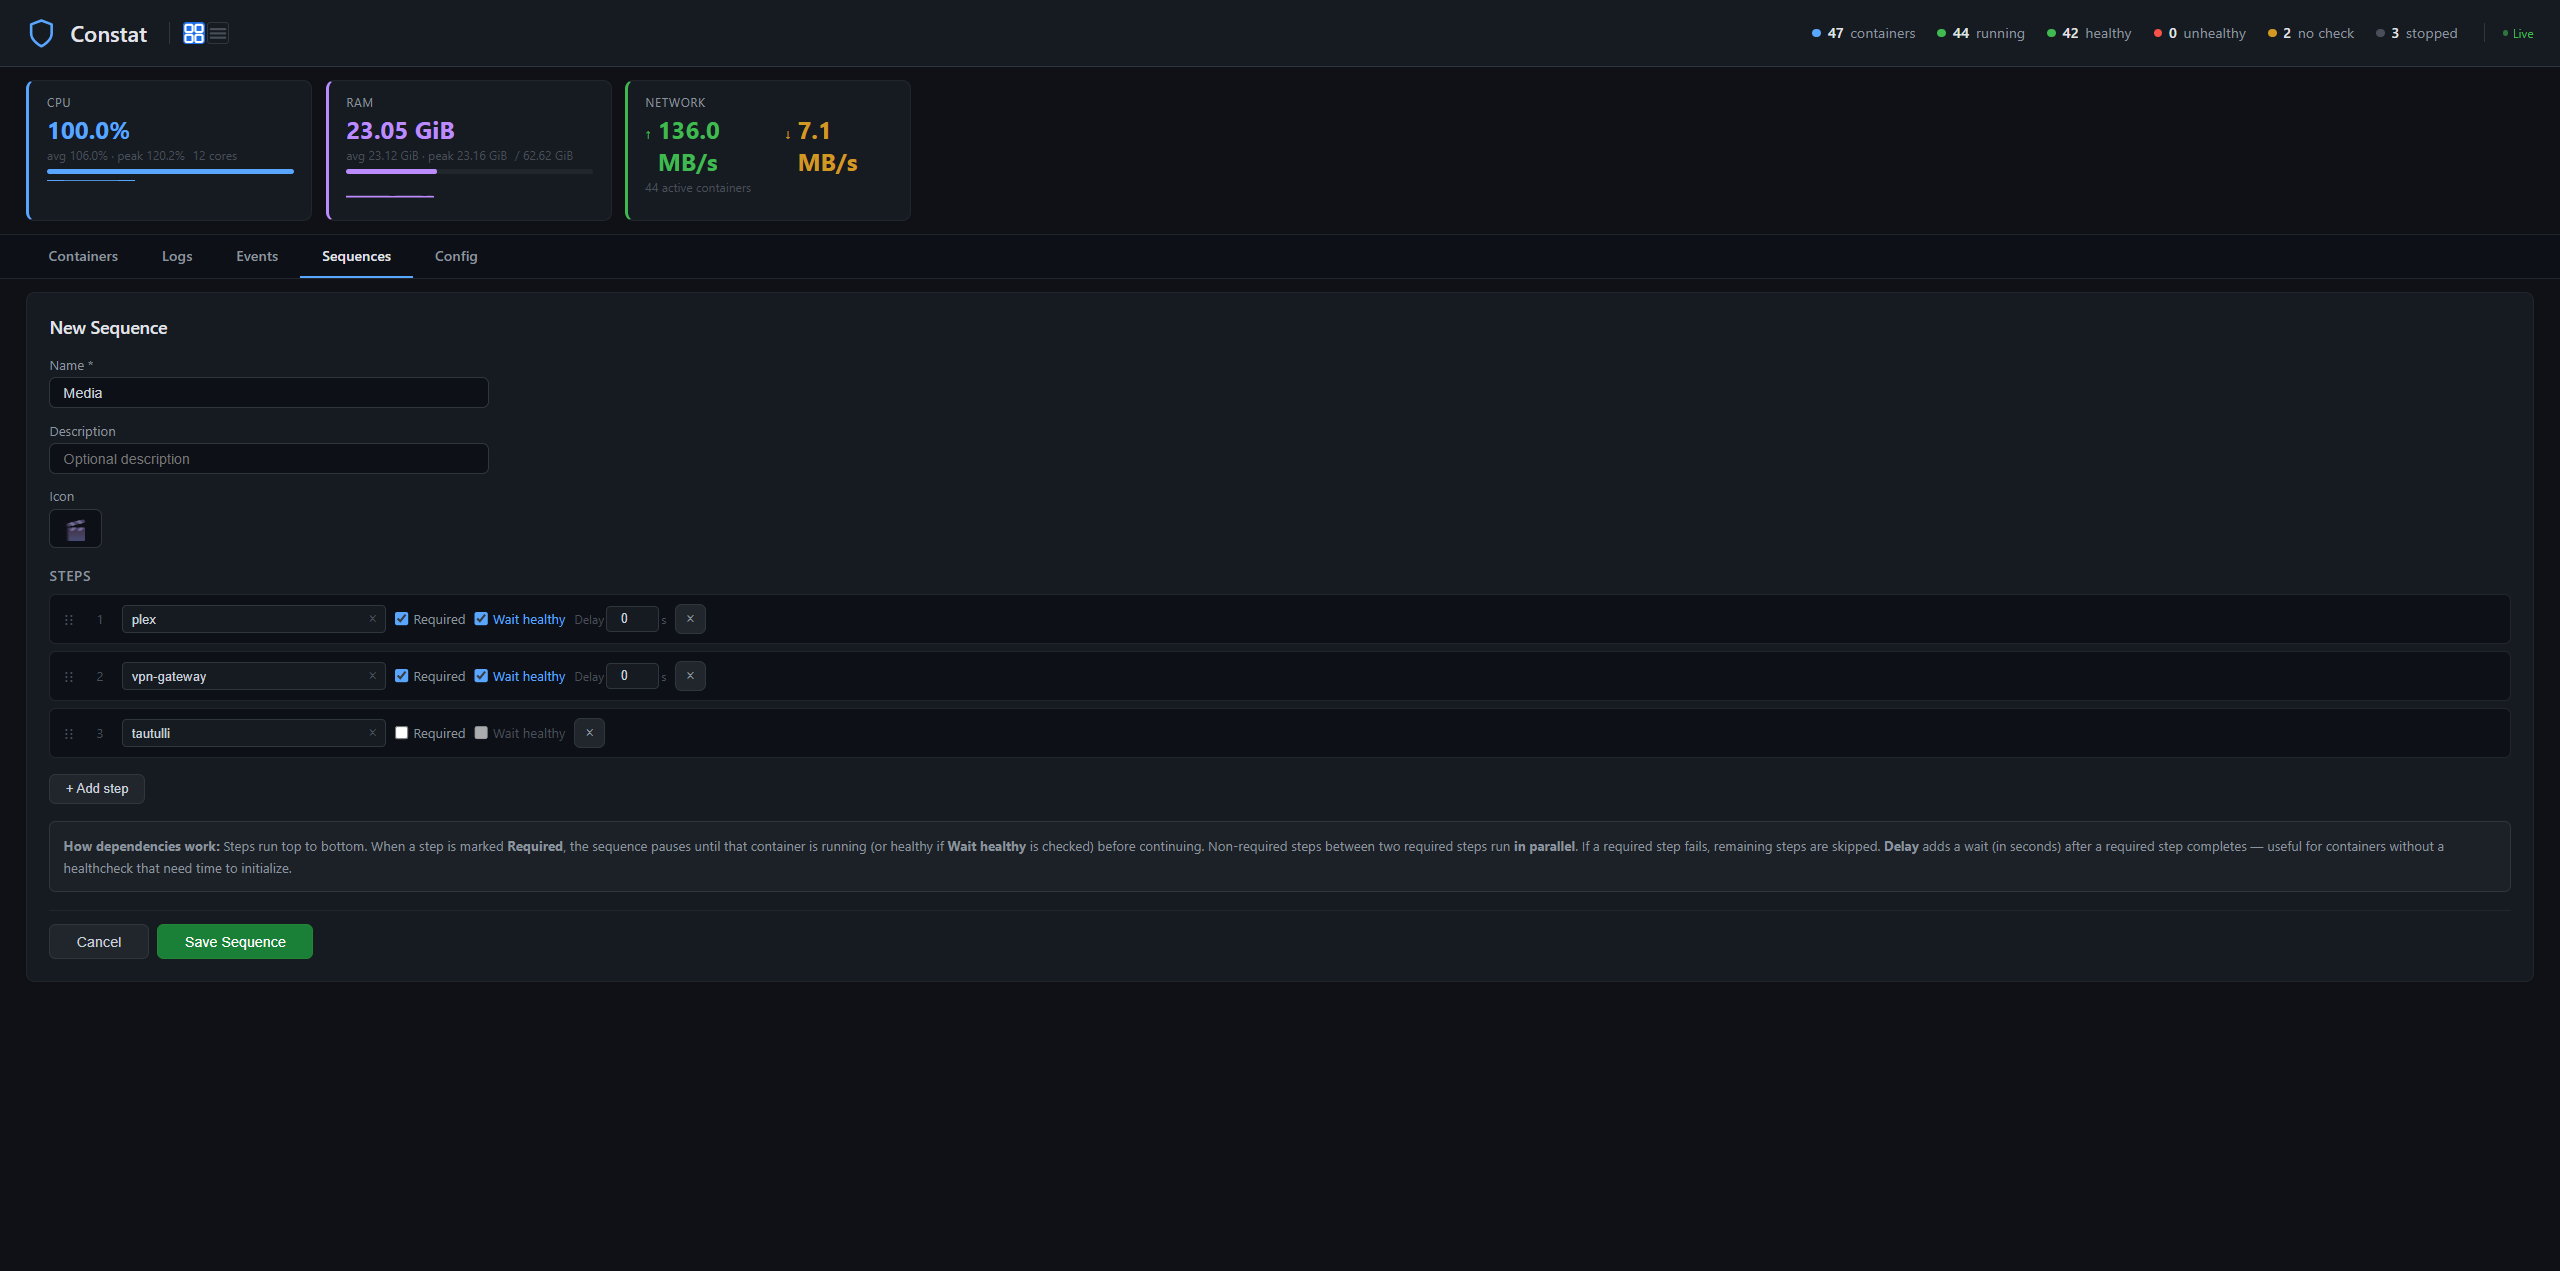Click the 0 unhealthy status

coord(2200,34)
